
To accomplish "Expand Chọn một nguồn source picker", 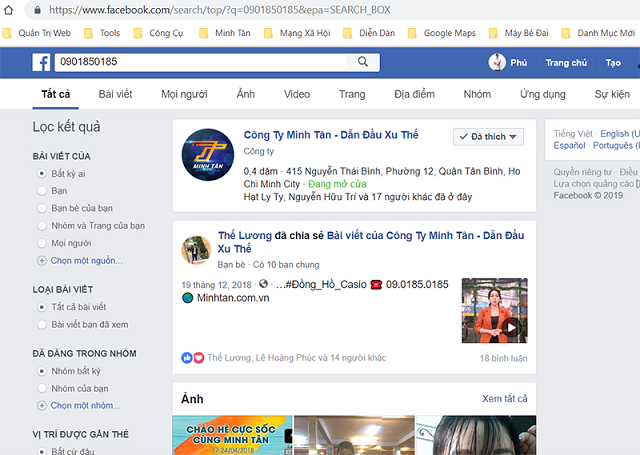I will click(x=87, y=261).
